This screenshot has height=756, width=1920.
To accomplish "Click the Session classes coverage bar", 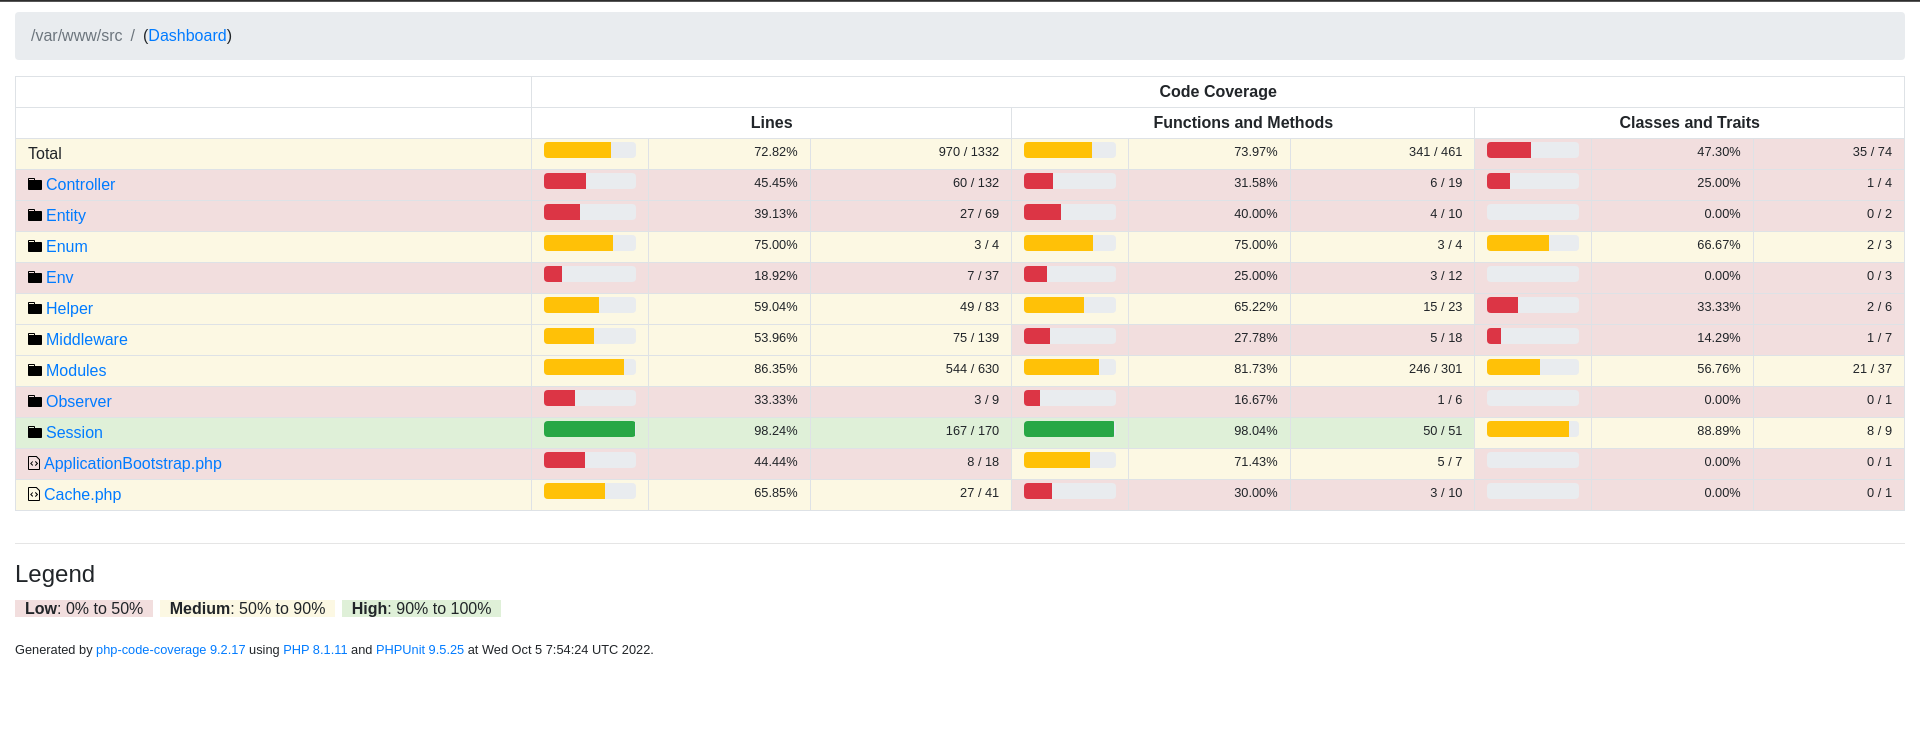I will 1533,429.
